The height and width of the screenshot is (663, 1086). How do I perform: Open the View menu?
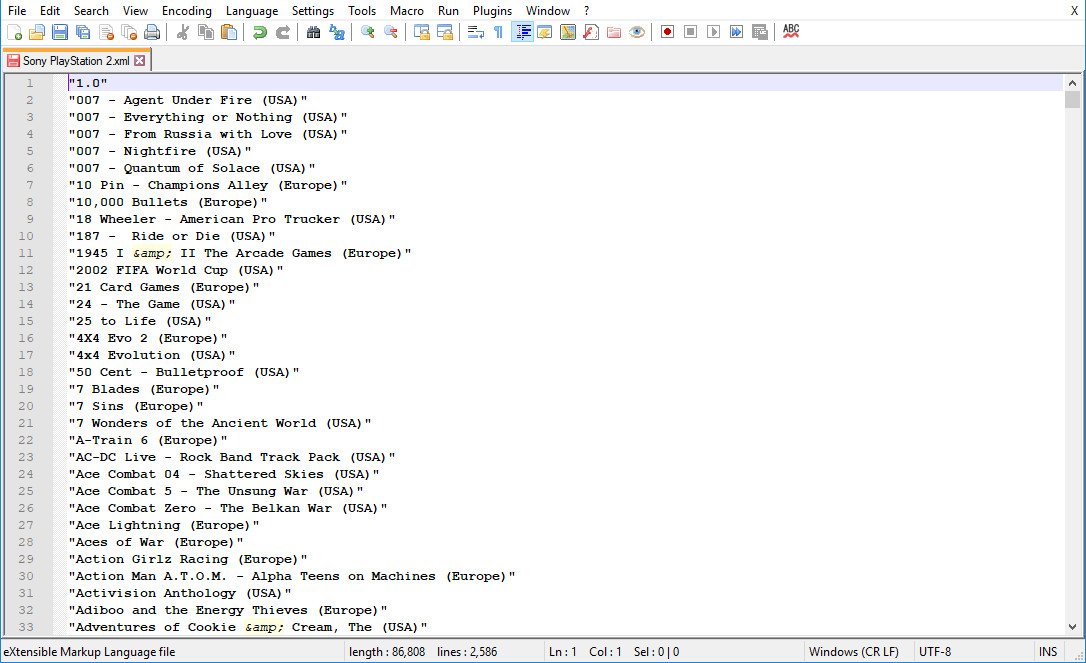135,10
